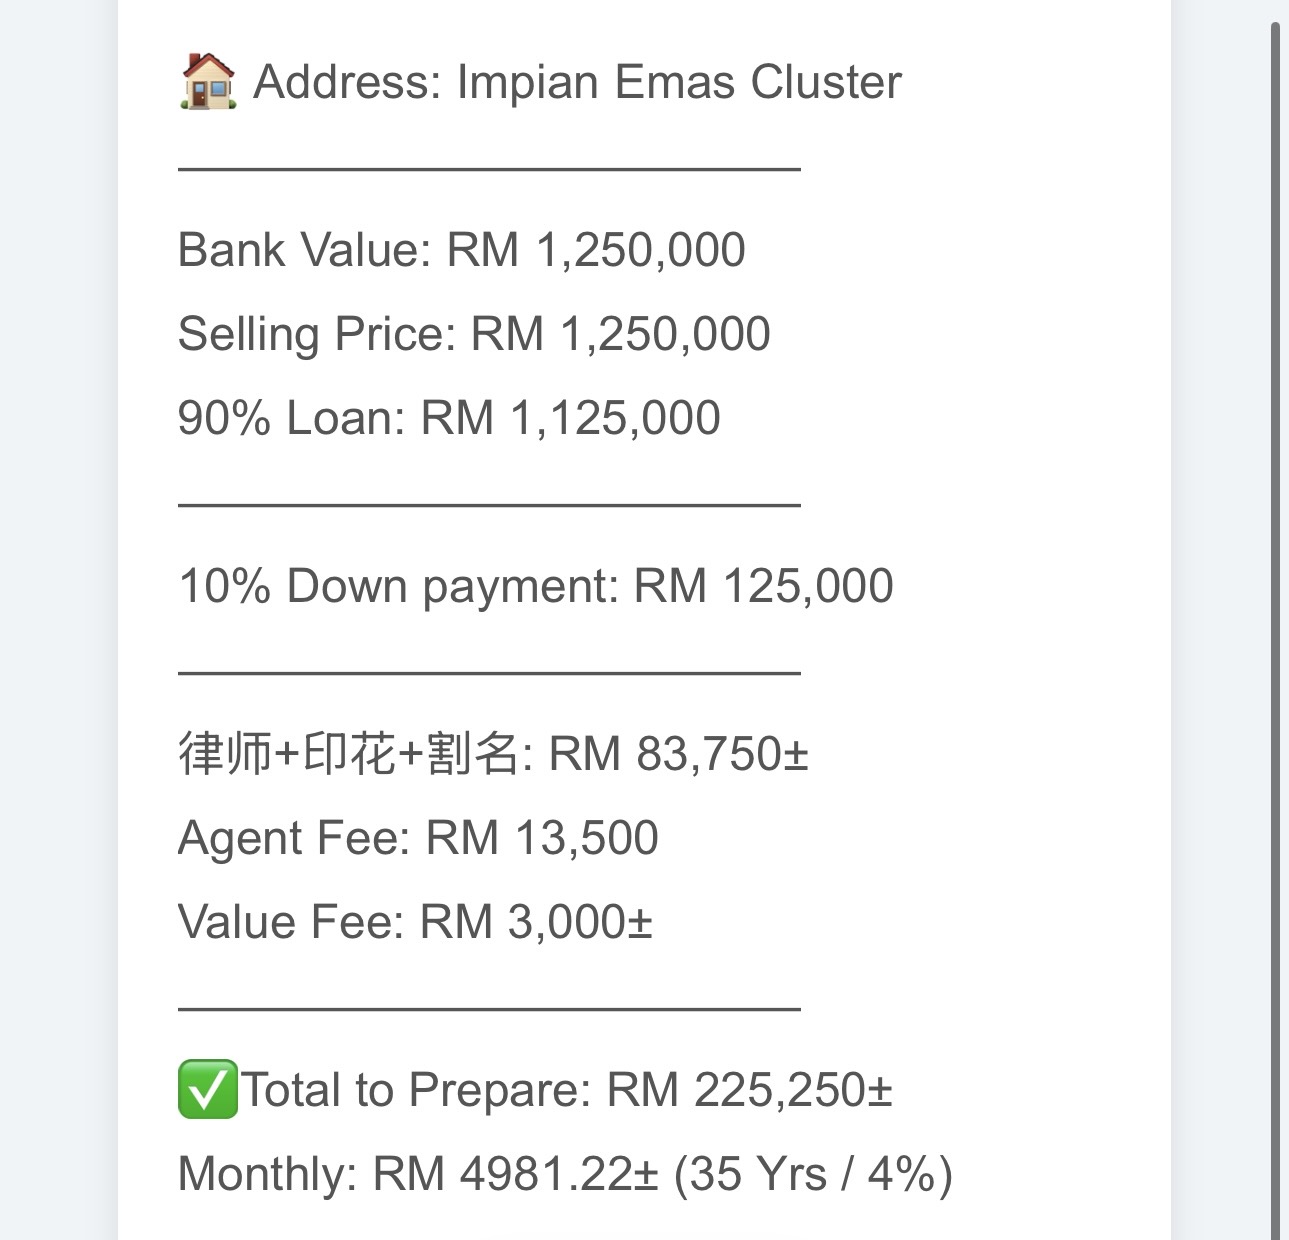Click the agent fee amount RM 13,500
Image resolution: width=1289 pixels, height=1240 pixels.
click(542, 838)
